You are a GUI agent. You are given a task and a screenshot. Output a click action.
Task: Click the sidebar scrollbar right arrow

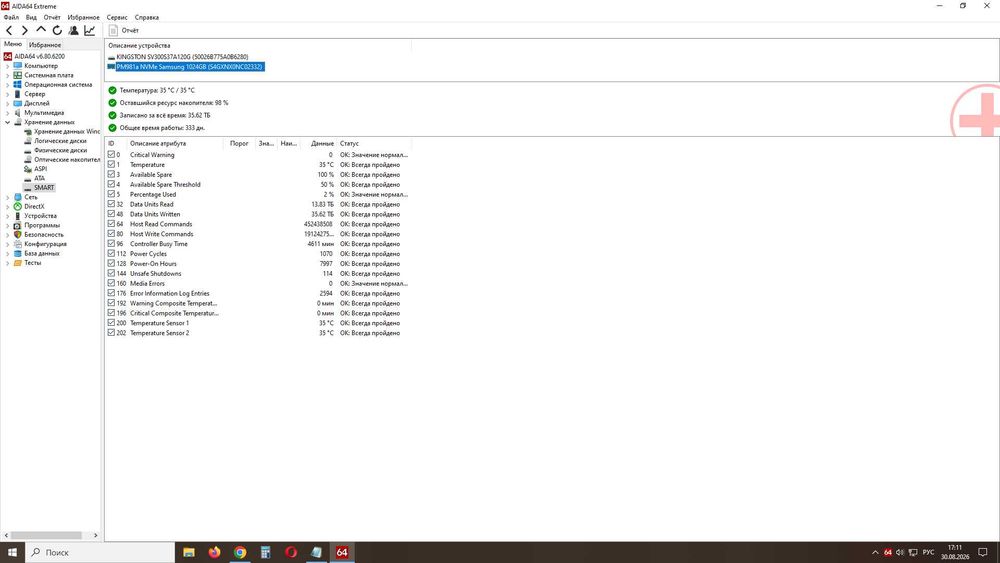click(96, 536)
